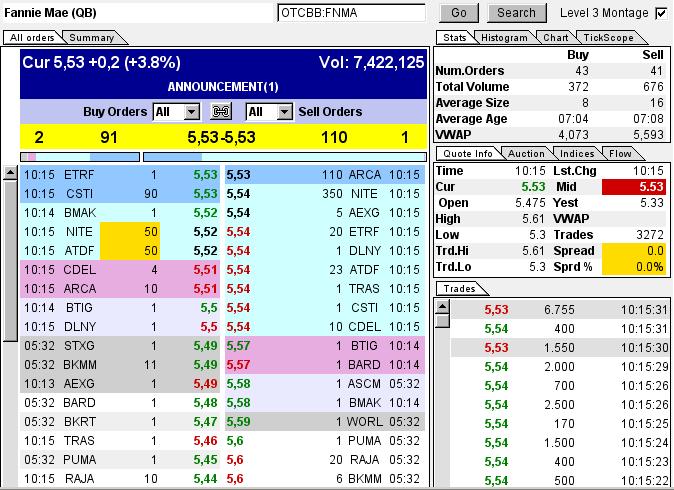Switch to the Summary tab
Image resolution: width=674 pixels, height=490 pixels.
click(92, 37)
